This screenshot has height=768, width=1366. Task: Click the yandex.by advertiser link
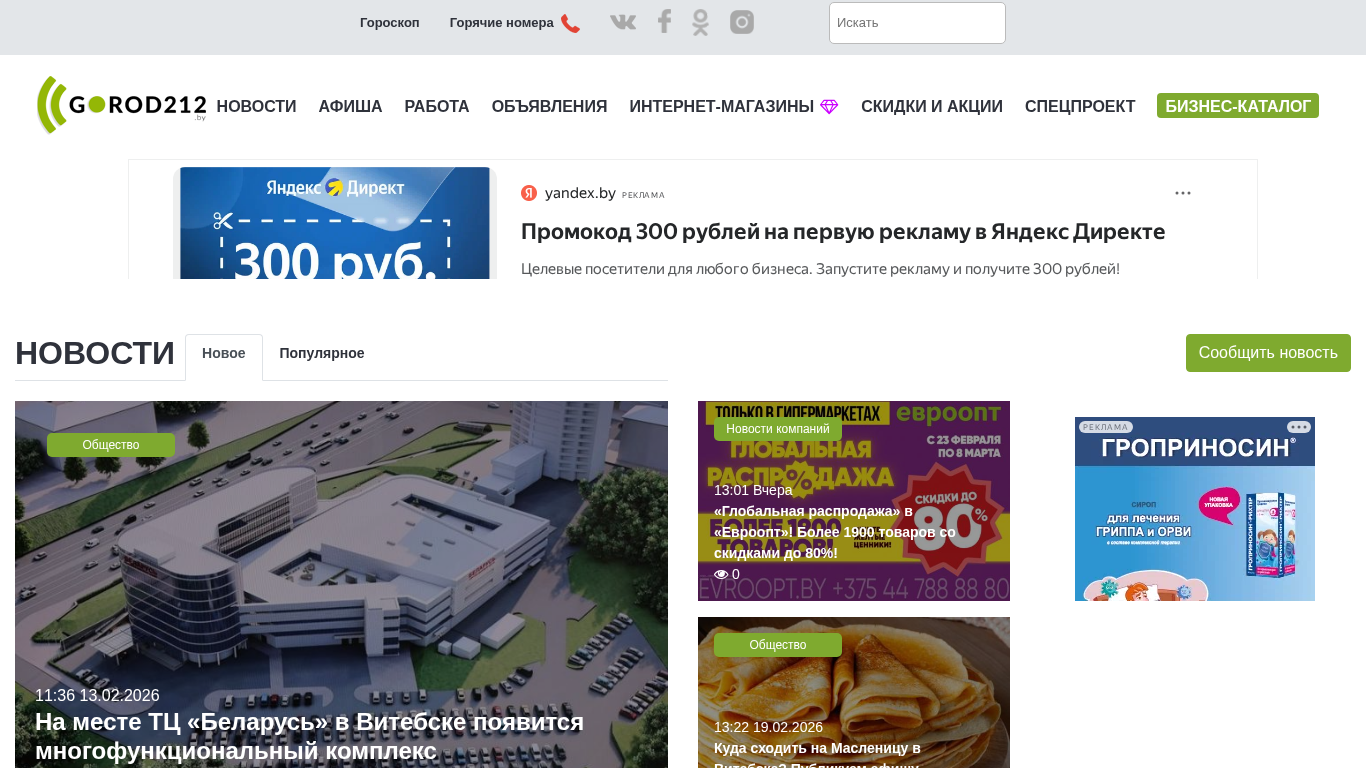(x=580, y=193)
